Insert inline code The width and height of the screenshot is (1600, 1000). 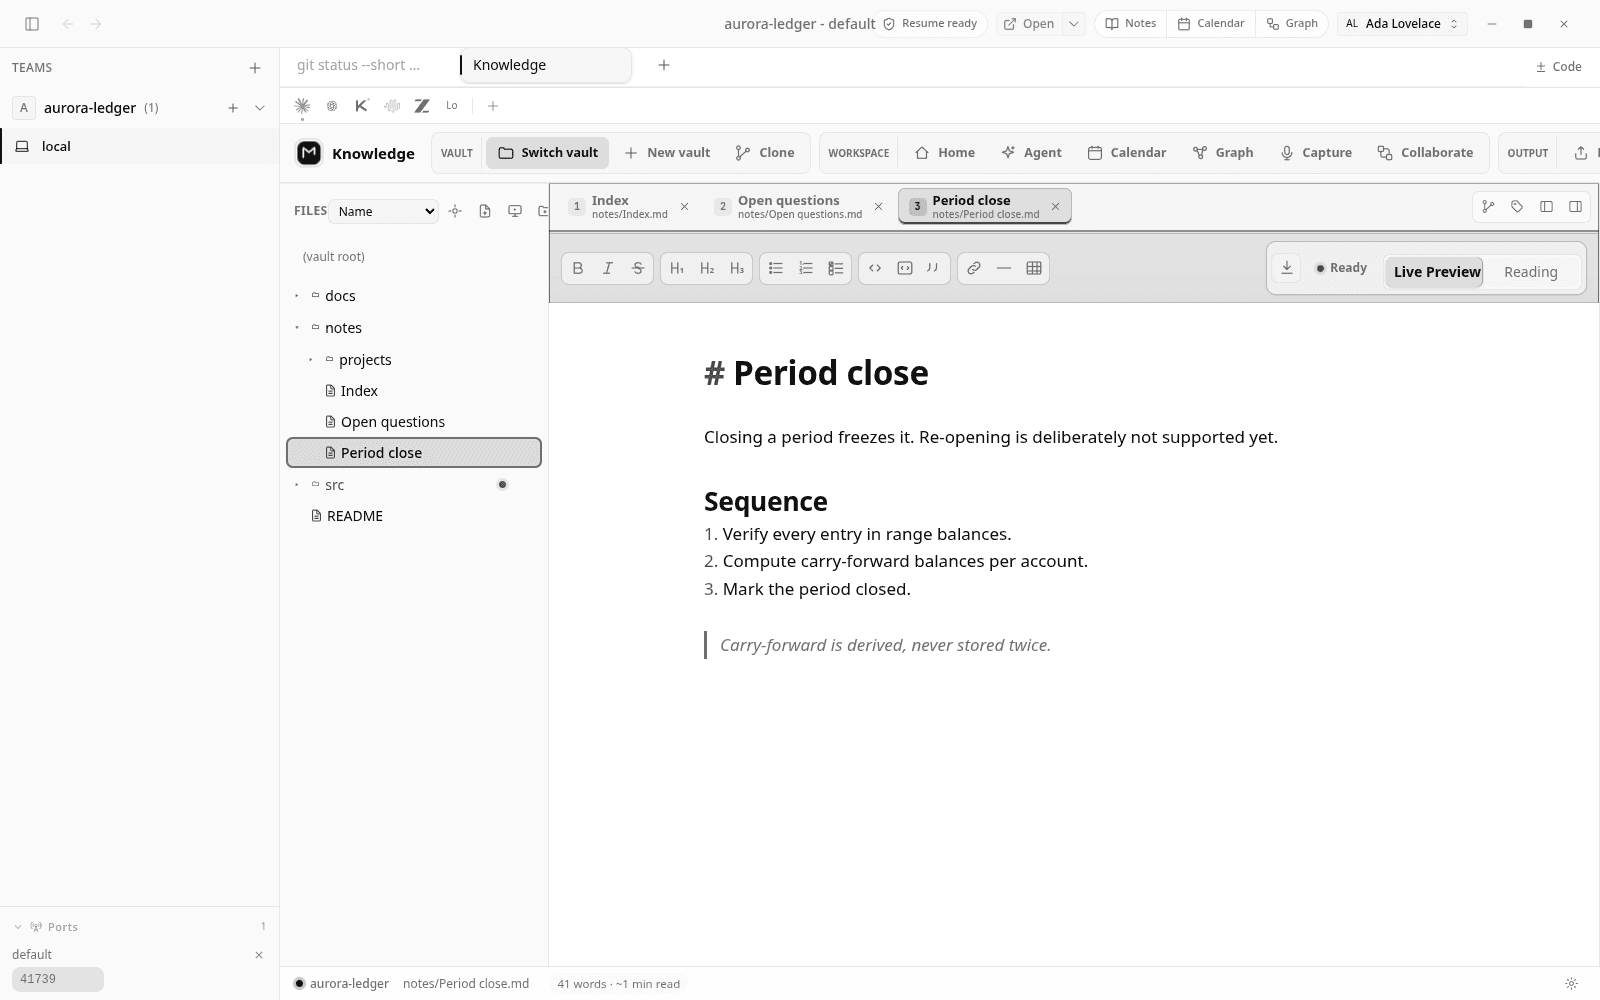(875, 268)
